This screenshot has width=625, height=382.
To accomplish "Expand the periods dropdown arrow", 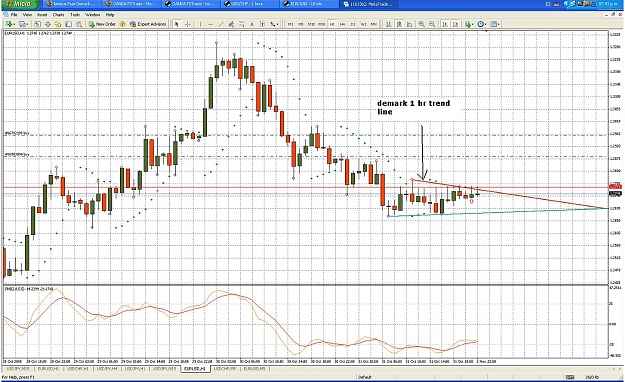I will click(485, 24).
